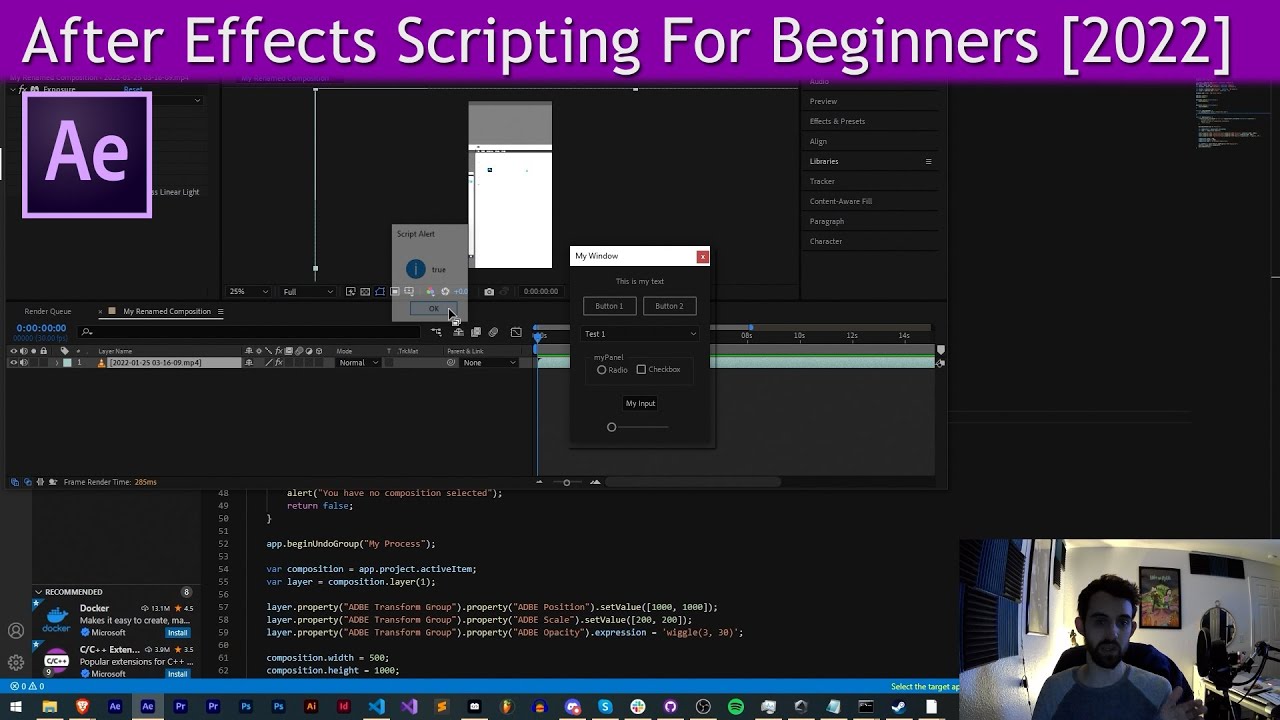Open Adobe InDesign from the taskbar
This screenshot has height=720, width=1280.
pos(343,707)
